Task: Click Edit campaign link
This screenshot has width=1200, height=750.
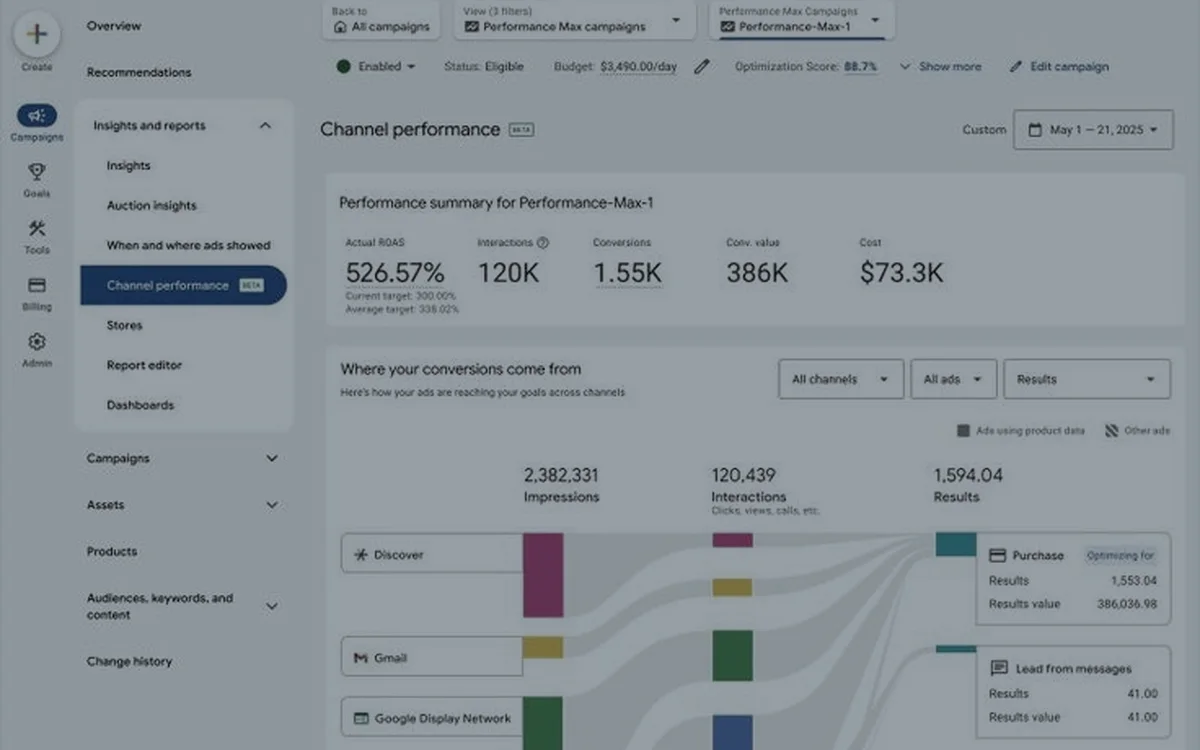Action: click(1059, 67)
